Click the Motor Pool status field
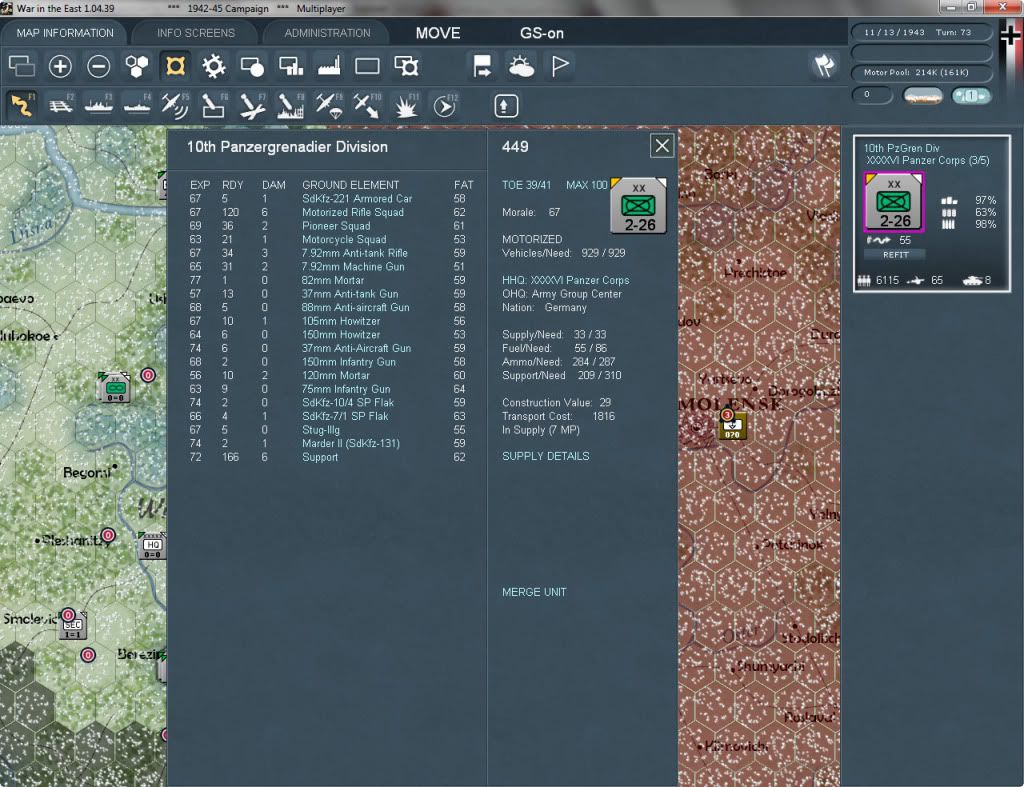1024x787 pixels. [x=921, y=72]
